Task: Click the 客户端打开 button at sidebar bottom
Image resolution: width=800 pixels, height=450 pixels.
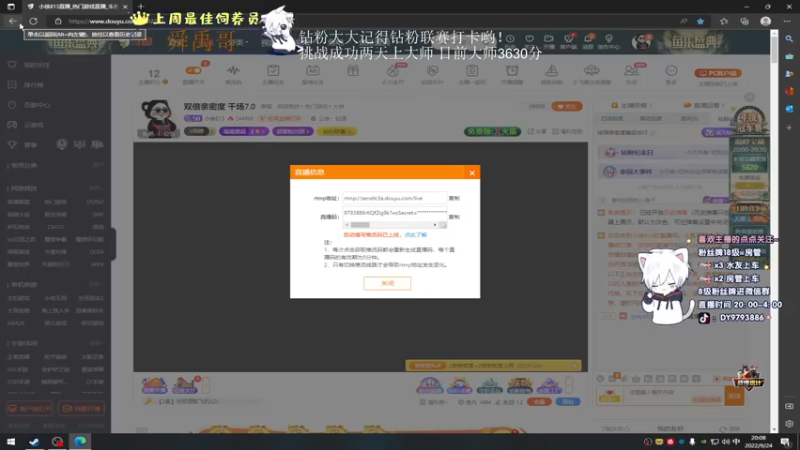Action: [30, 409]
